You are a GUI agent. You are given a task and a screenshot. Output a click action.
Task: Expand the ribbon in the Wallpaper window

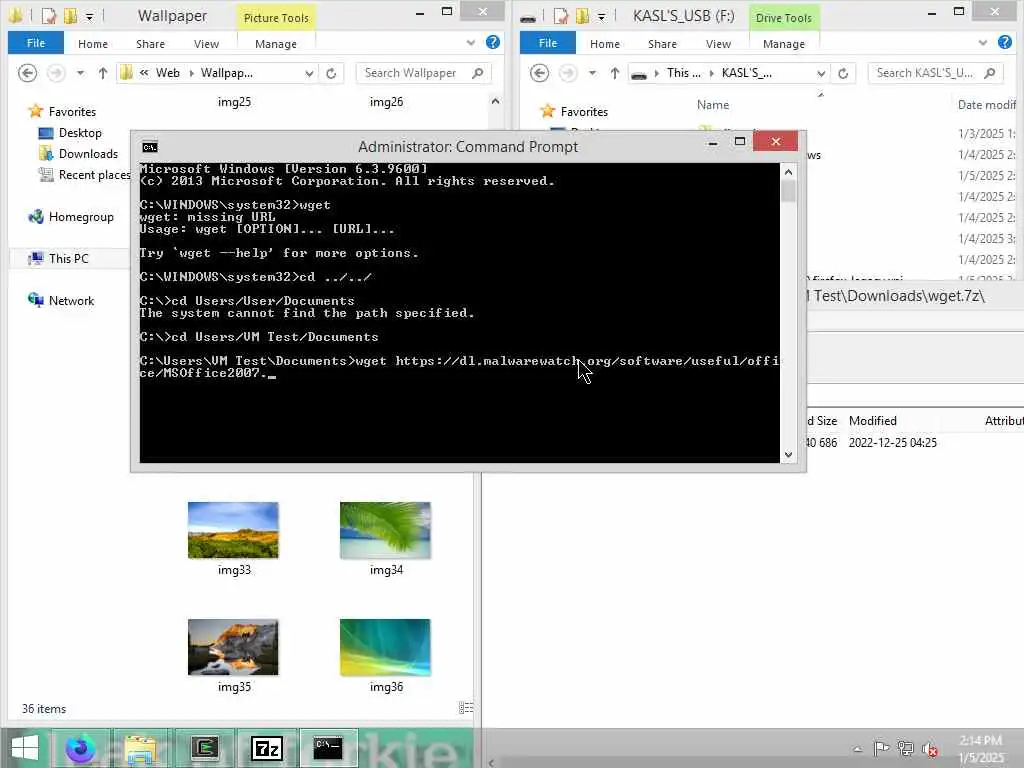(x=471, y=43)
